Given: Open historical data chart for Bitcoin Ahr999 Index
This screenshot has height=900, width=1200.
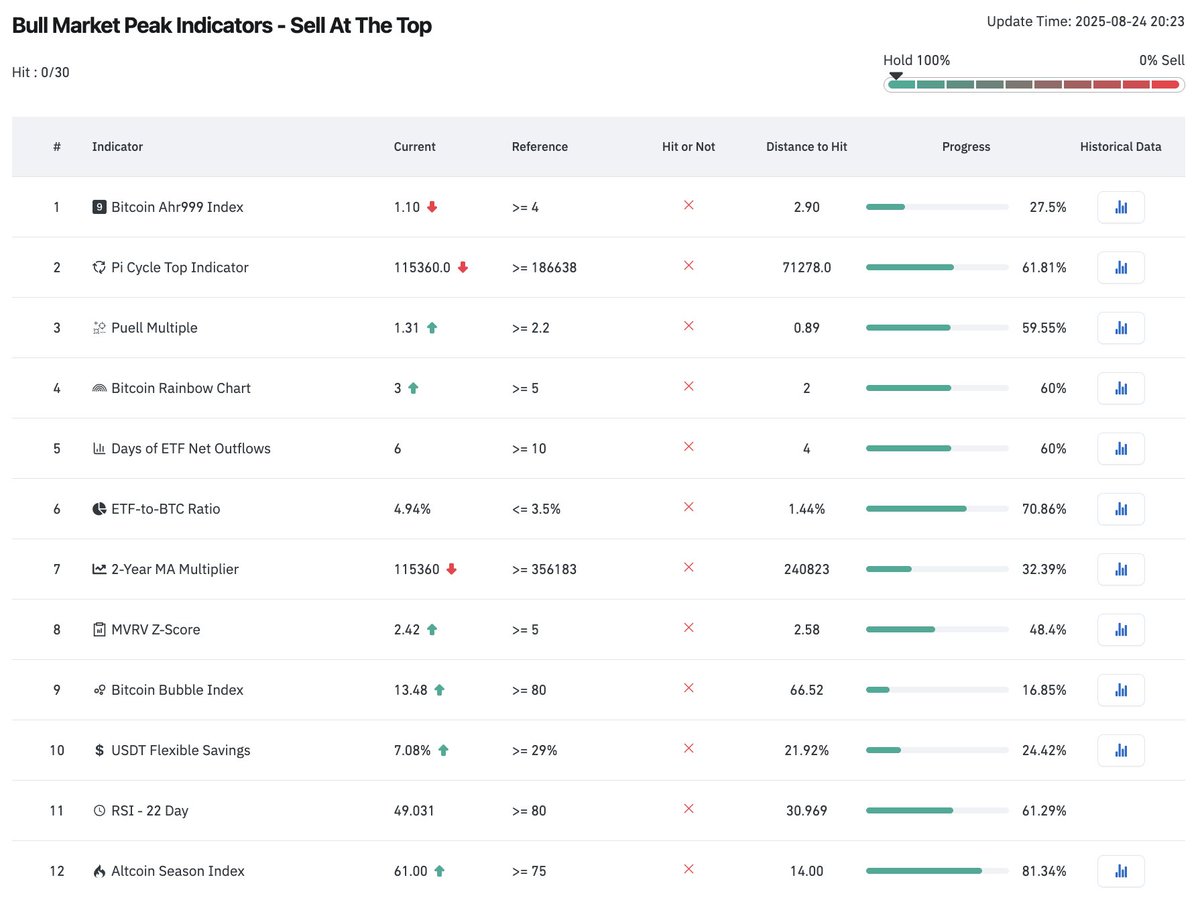Looking at the screenshot, I should point(1121,207).
